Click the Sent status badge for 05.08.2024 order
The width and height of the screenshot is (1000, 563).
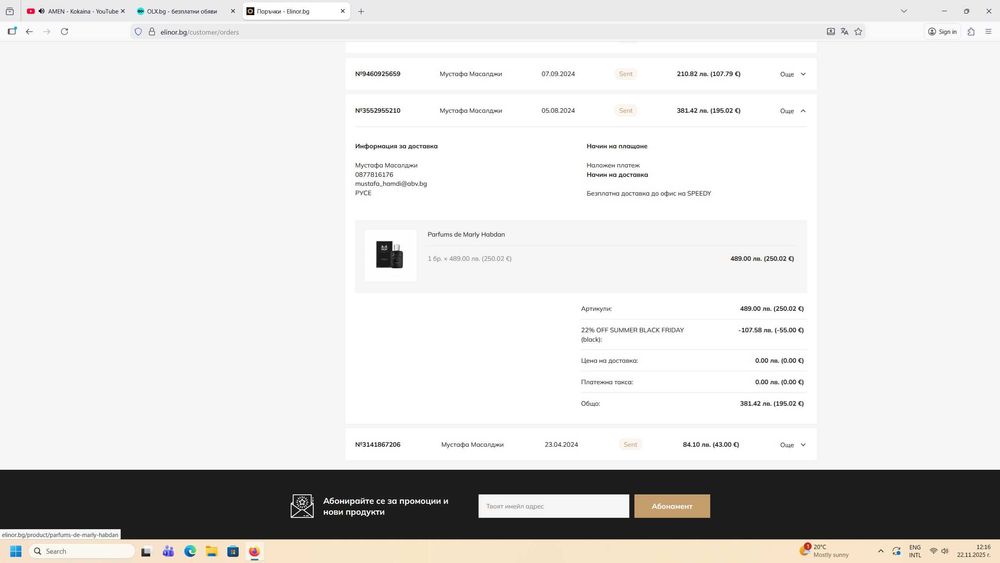tap(626, 111)
